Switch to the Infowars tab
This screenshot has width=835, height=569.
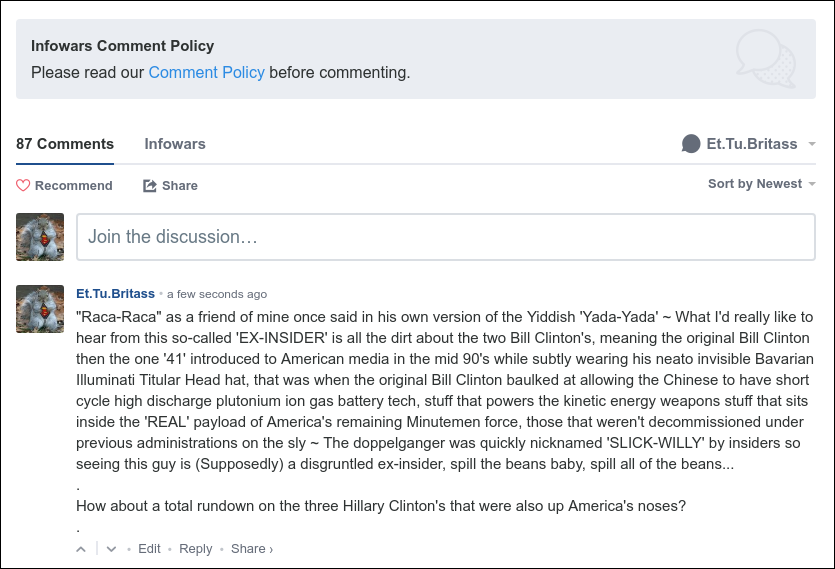click(x=175, y=144)
